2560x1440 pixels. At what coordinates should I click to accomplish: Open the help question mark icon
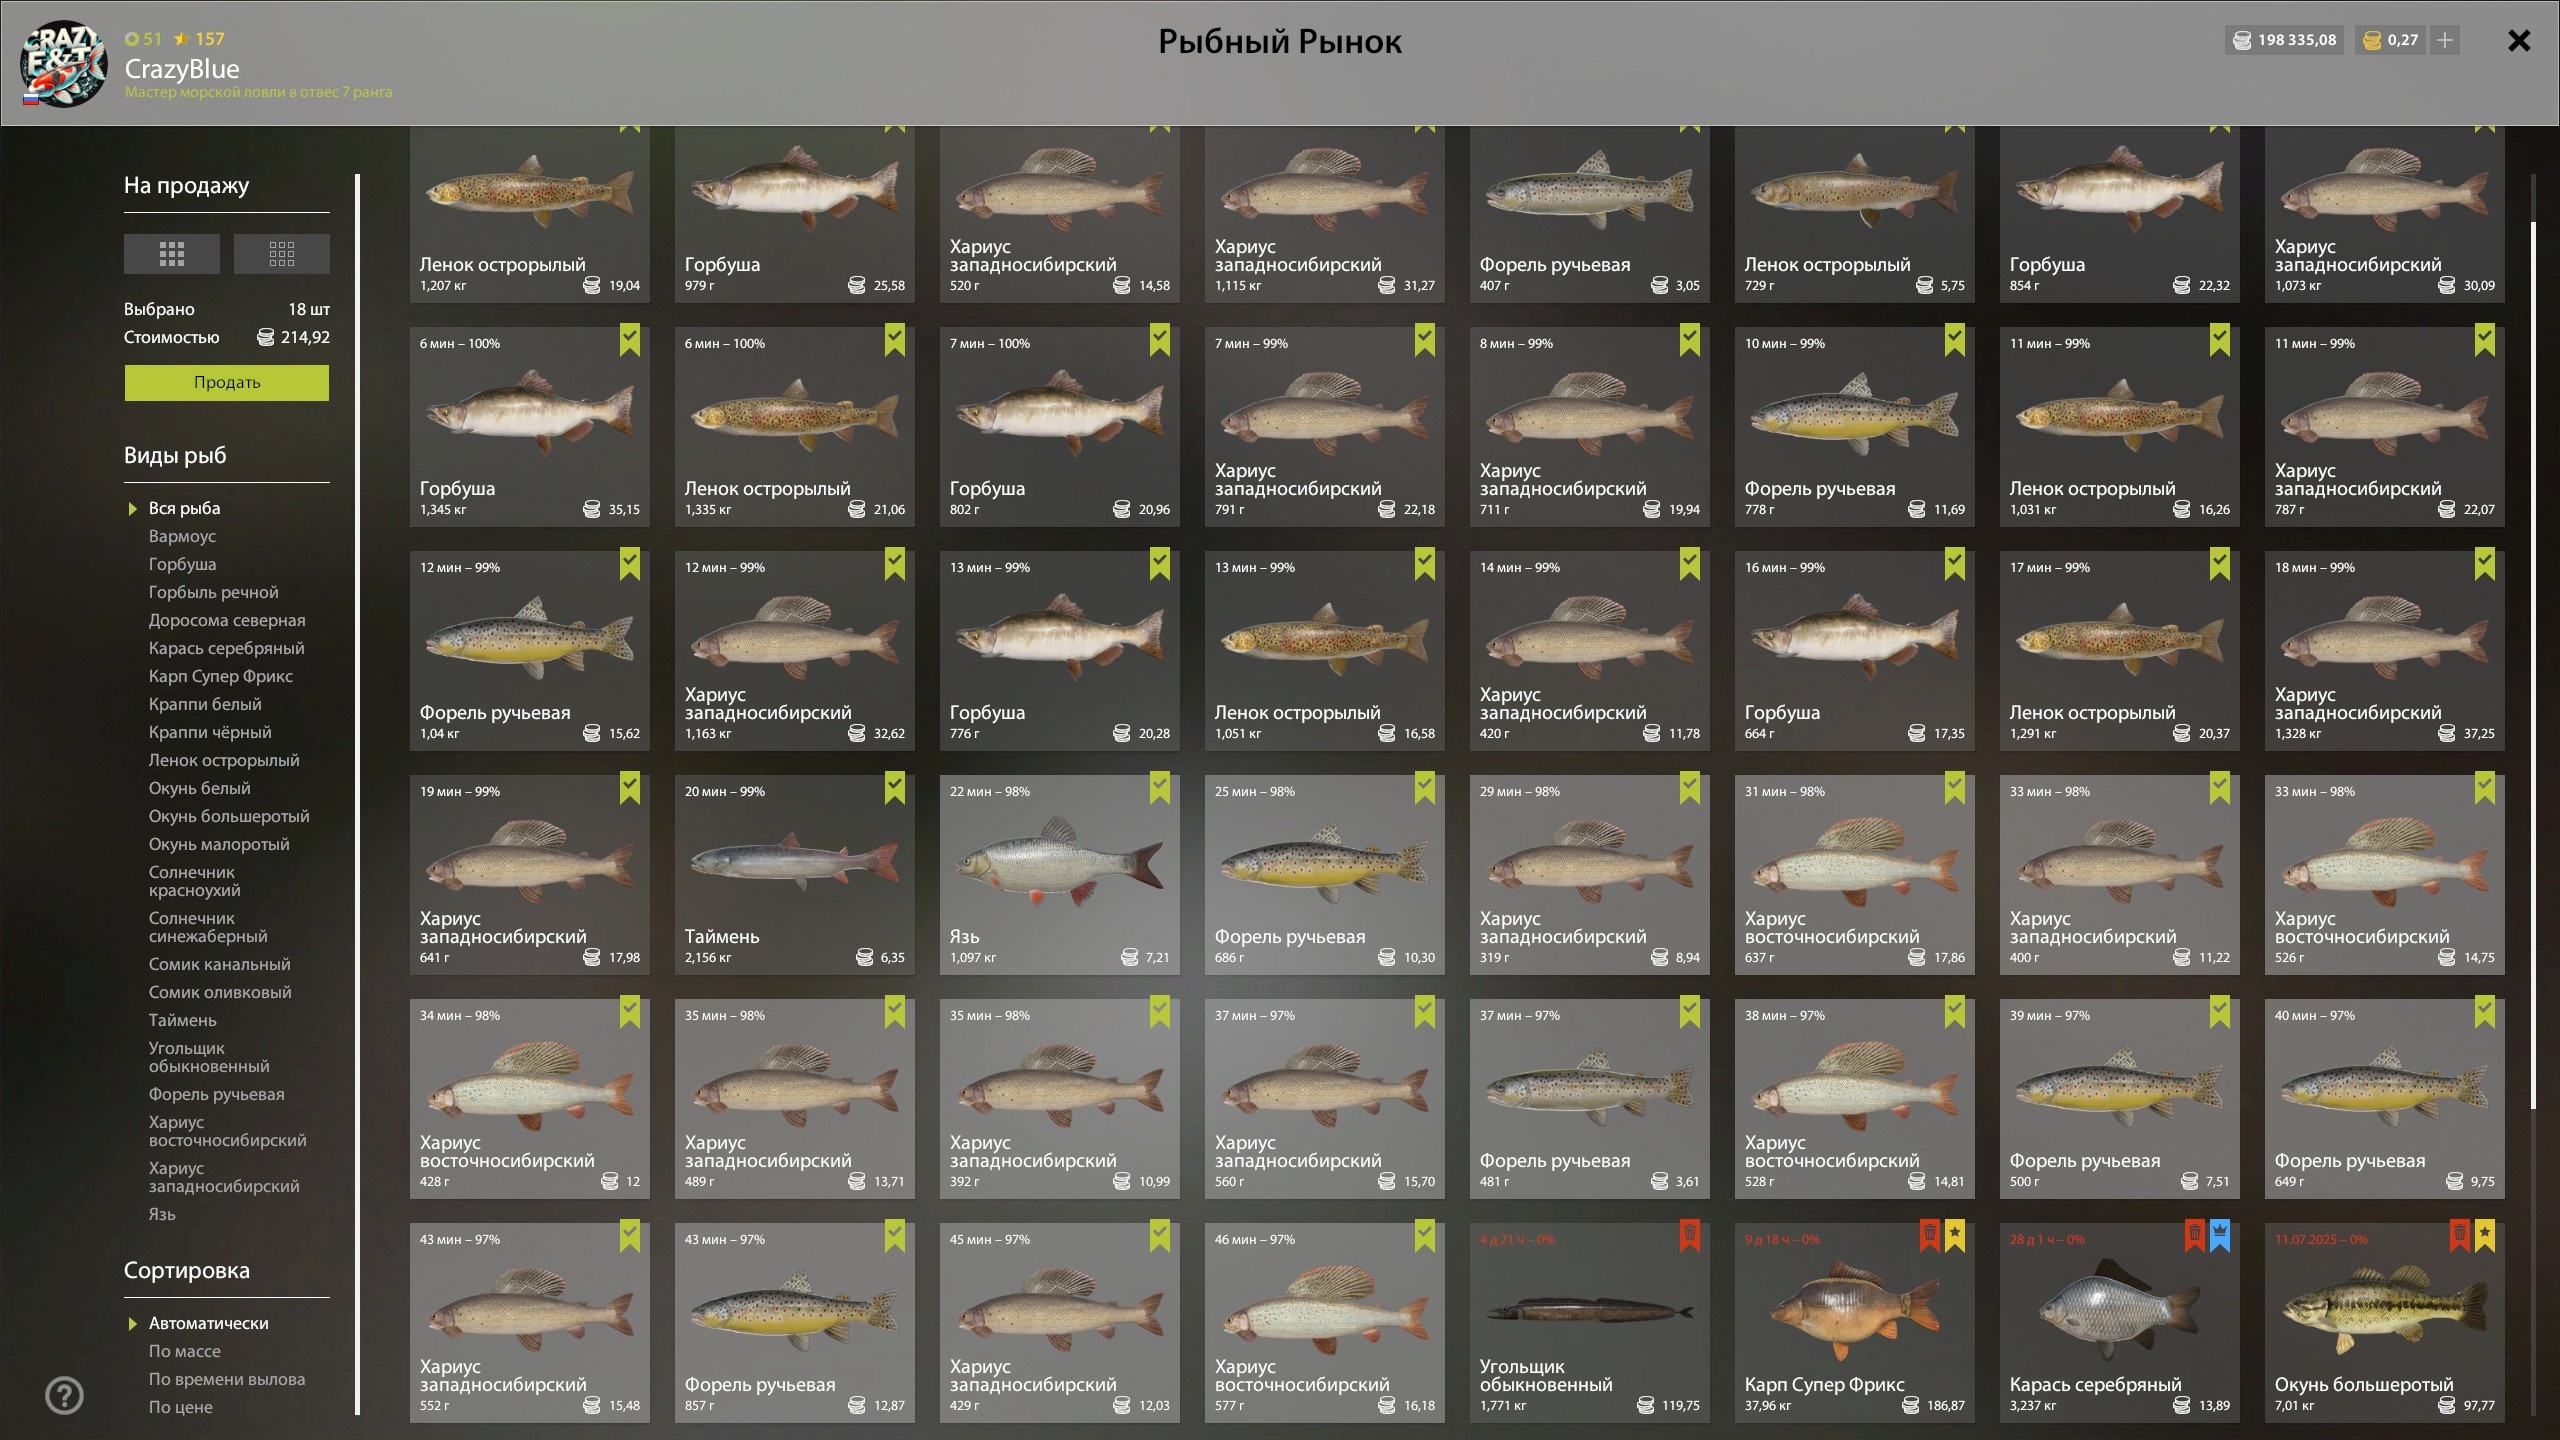pos(65,1395)
